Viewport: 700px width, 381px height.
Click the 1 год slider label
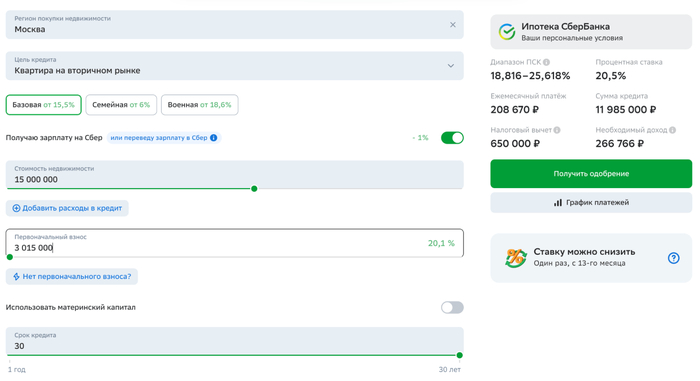point(17,370)
